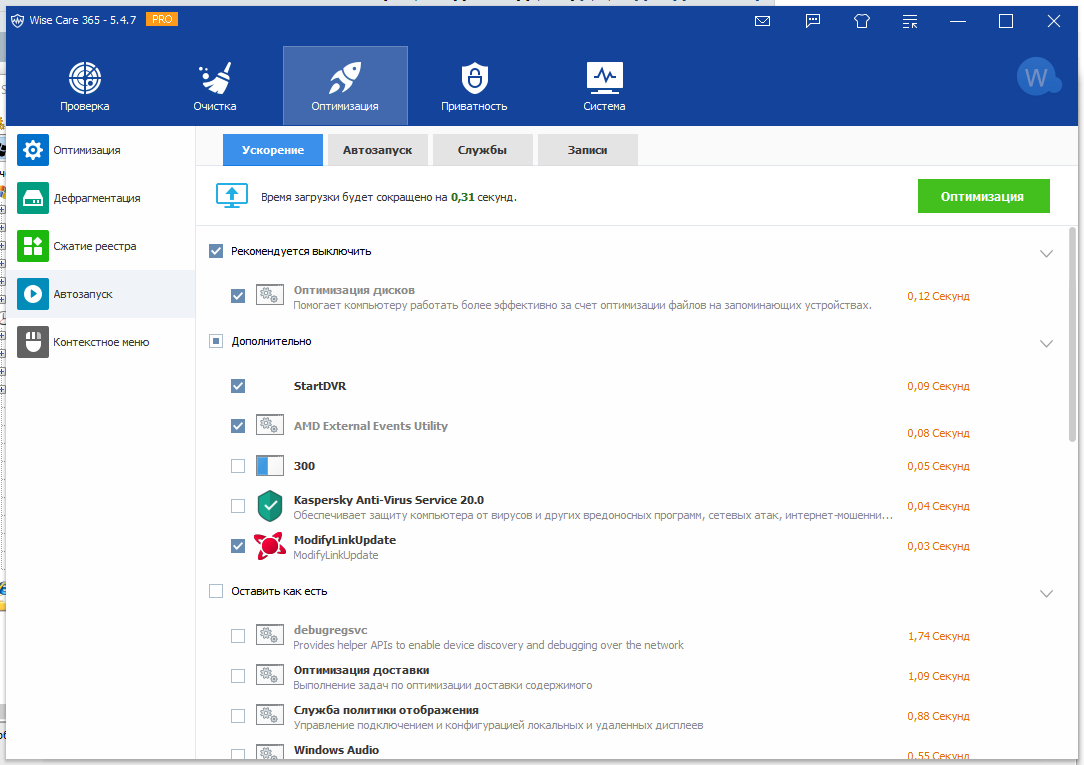Collapse the Оставить как есть section chevron
1084x765 pixels.
[1046, 594]
